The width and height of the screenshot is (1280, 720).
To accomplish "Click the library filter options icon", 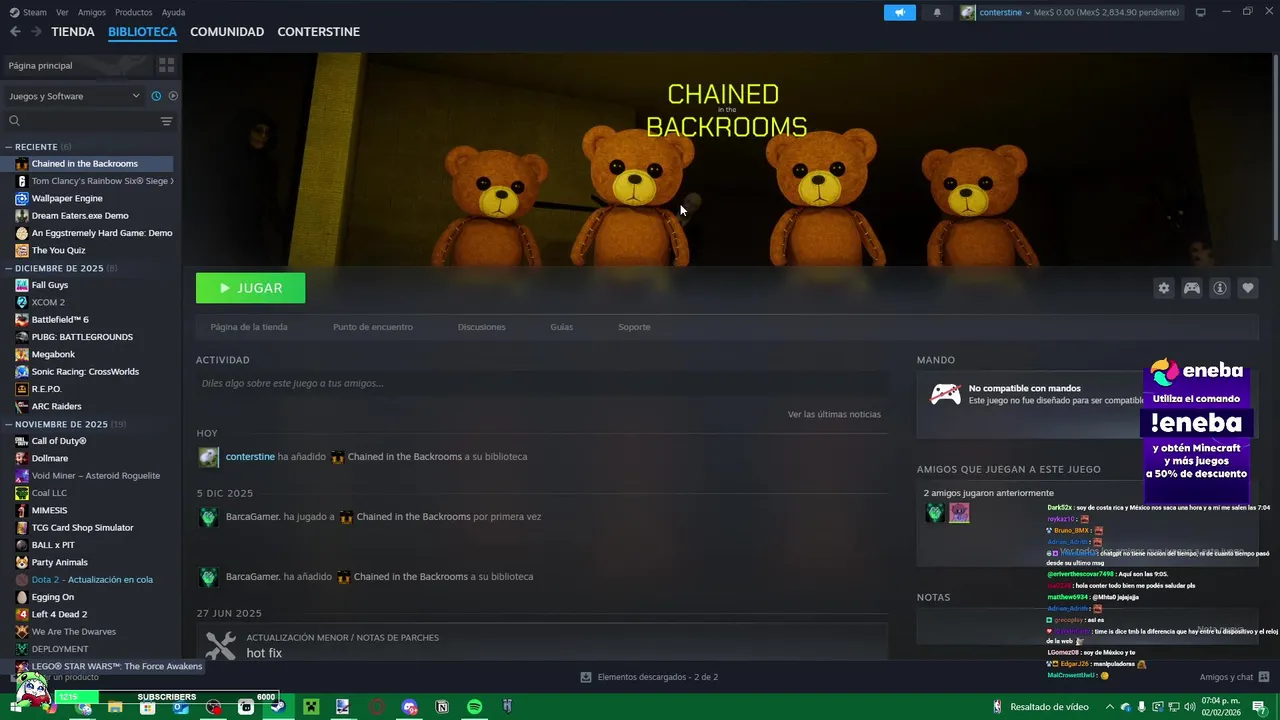I will click(166, 121).
